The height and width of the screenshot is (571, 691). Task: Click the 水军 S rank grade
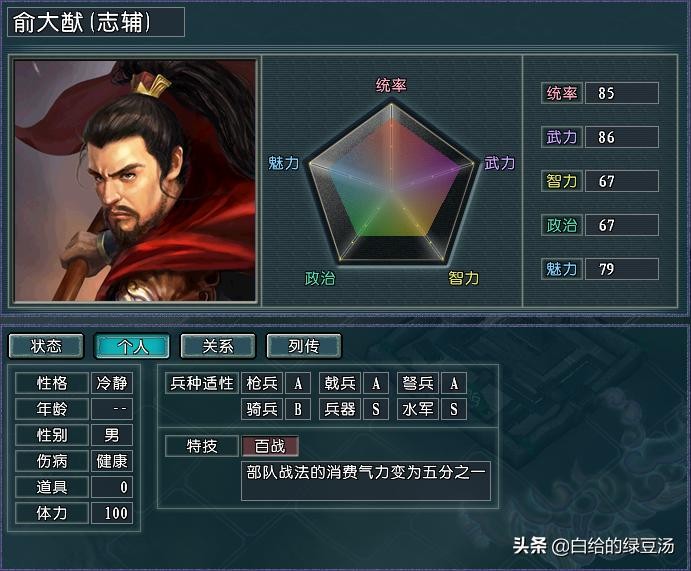point(454,409)
